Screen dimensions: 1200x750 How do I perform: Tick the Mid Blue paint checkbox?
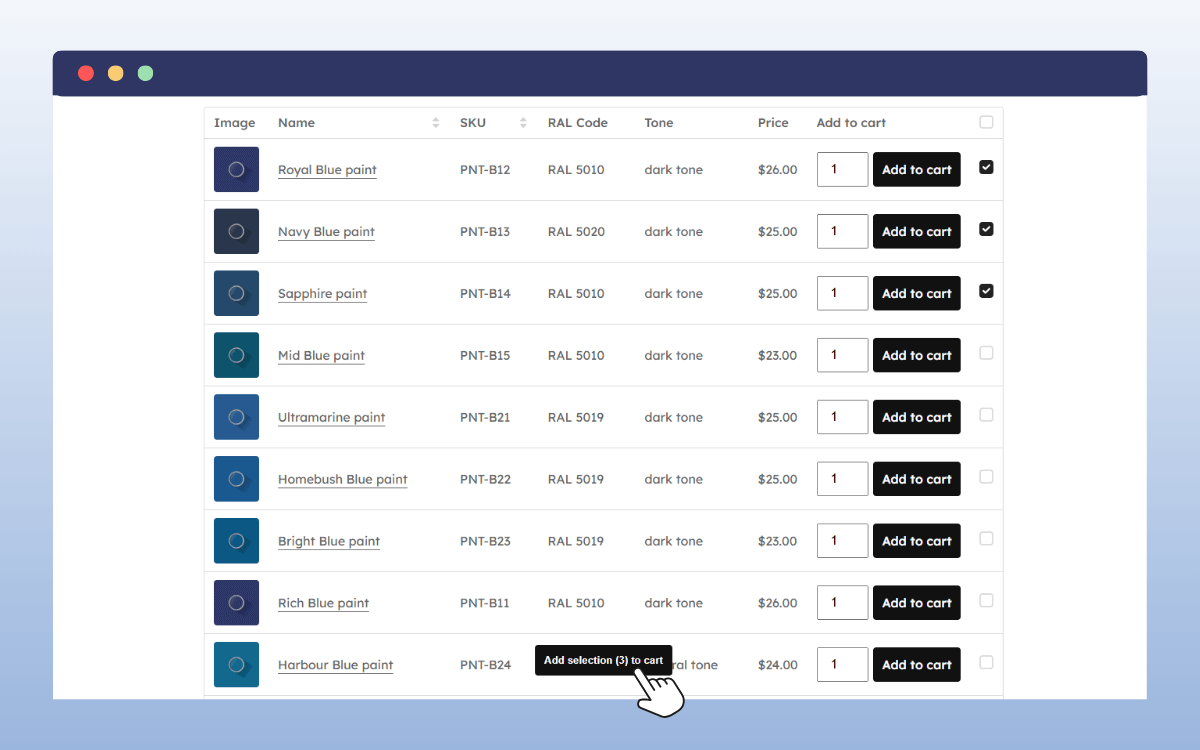[x=986, y=353]
